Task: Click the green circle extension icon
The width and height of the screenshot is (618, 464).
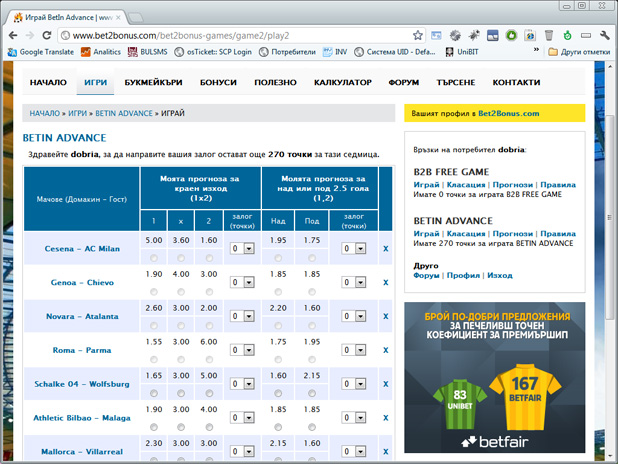Action: (x=511, y=35)
